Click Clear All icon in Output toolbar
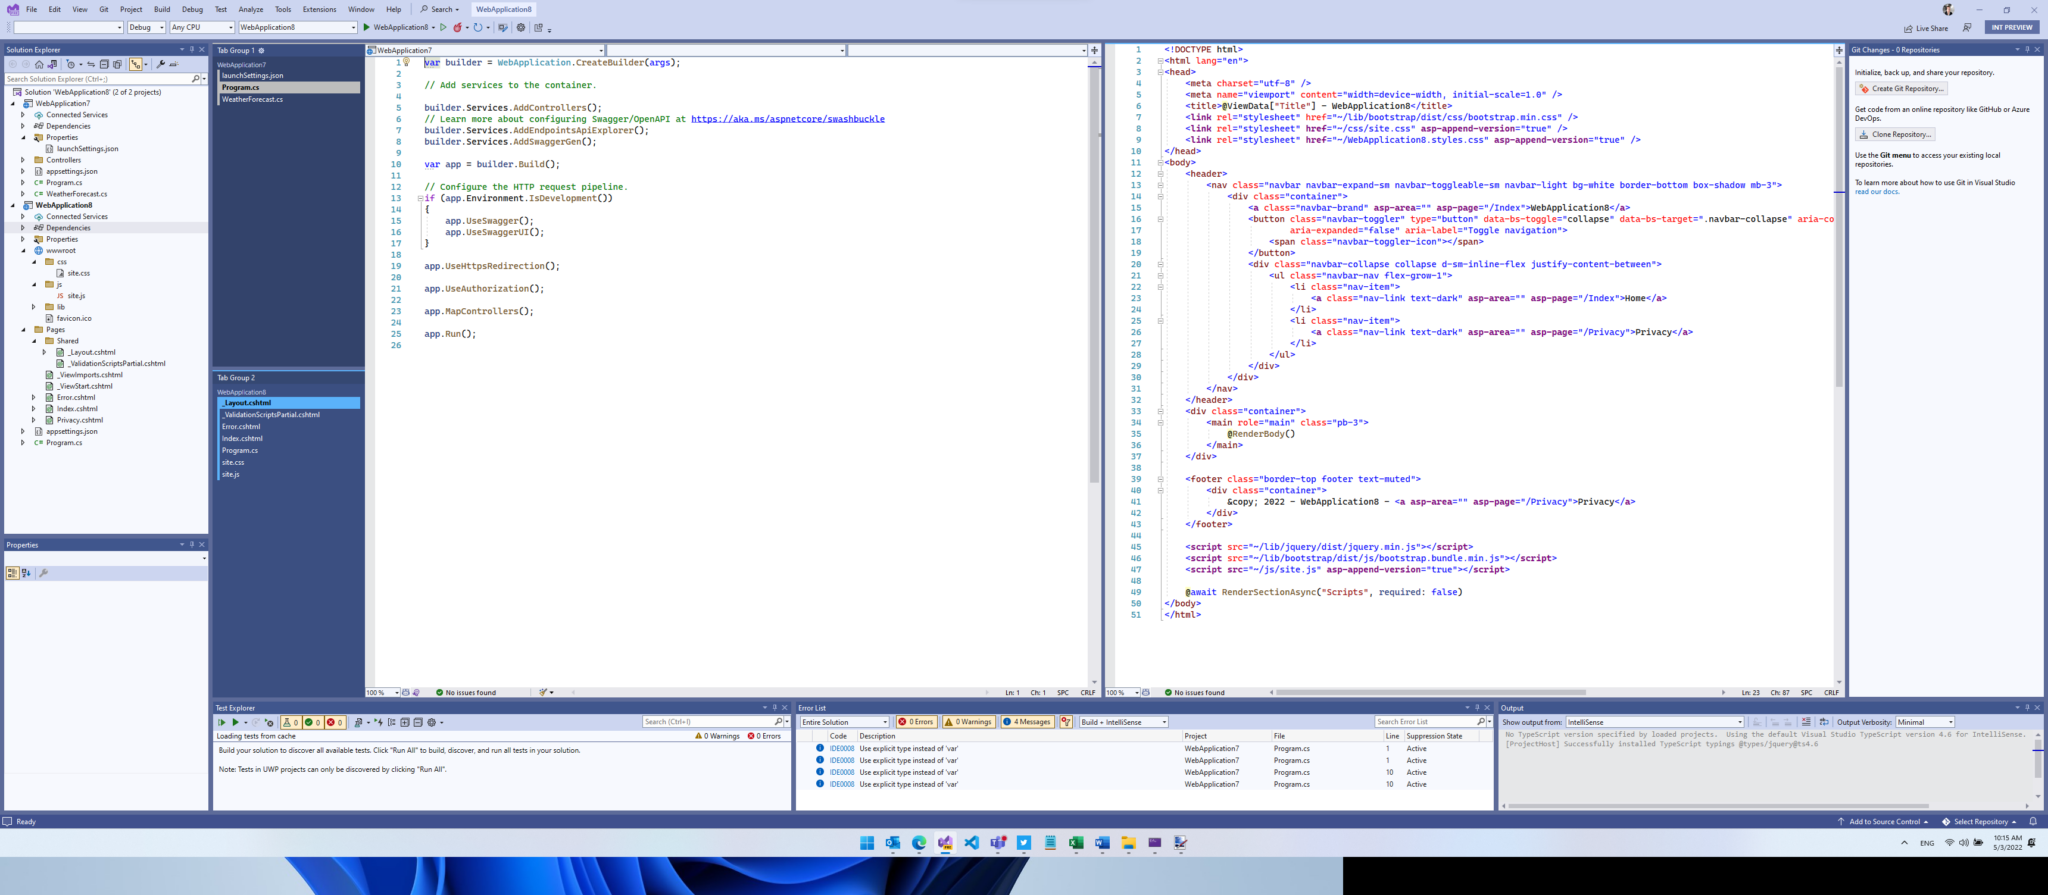The image size is (2048, 895). [1806, 722]
